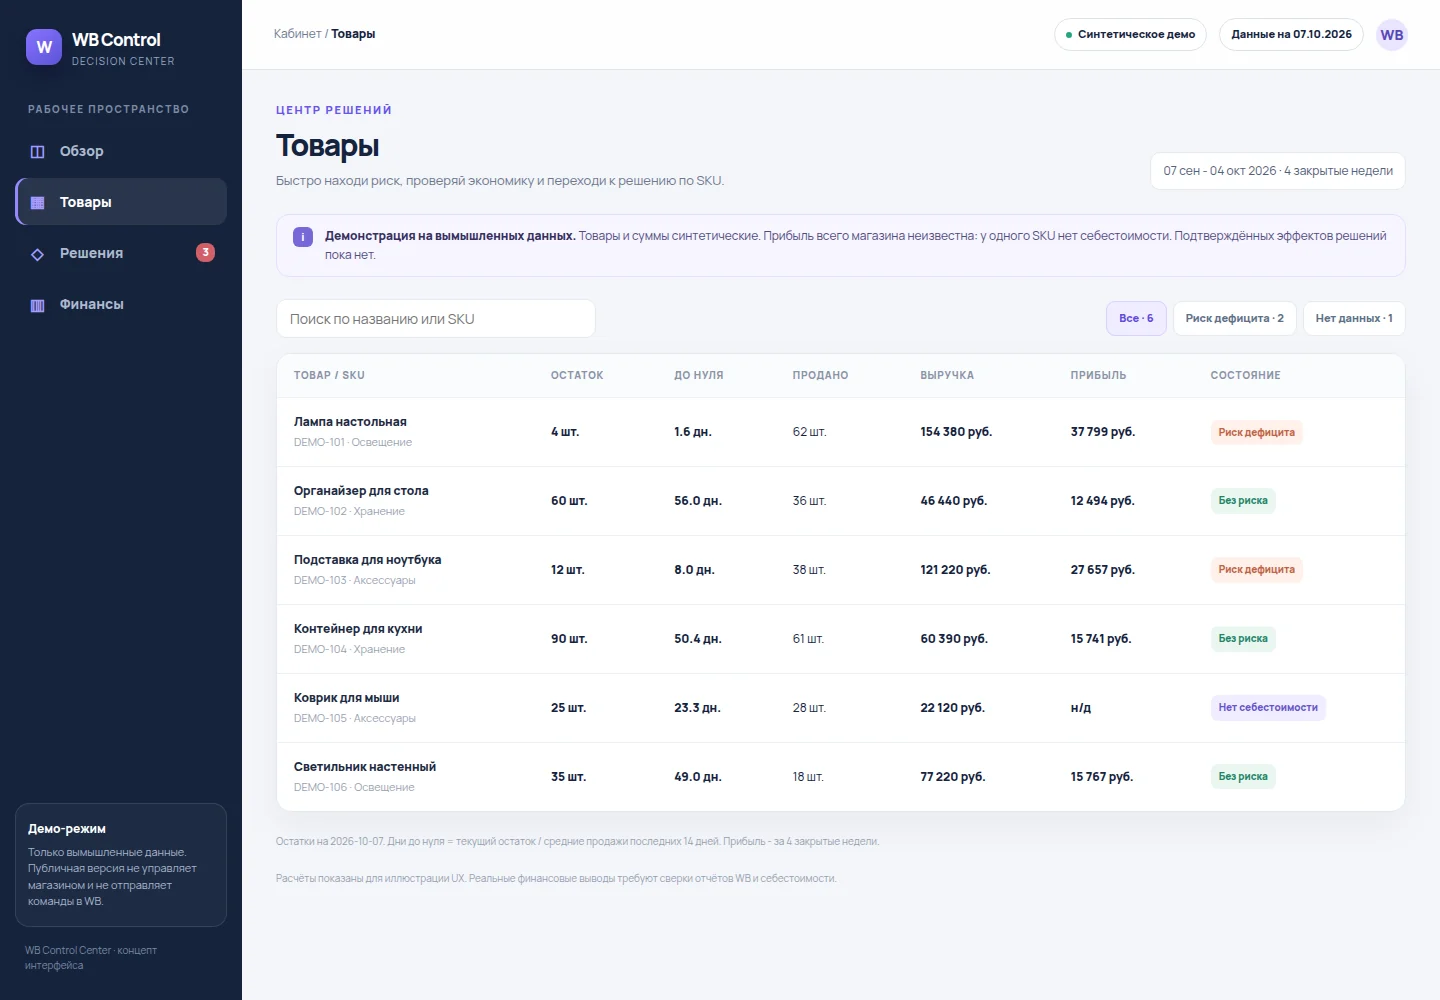Click the ПРОДАНО column header
This screenshot has height=1000, width=1440.
click(820, 375)
